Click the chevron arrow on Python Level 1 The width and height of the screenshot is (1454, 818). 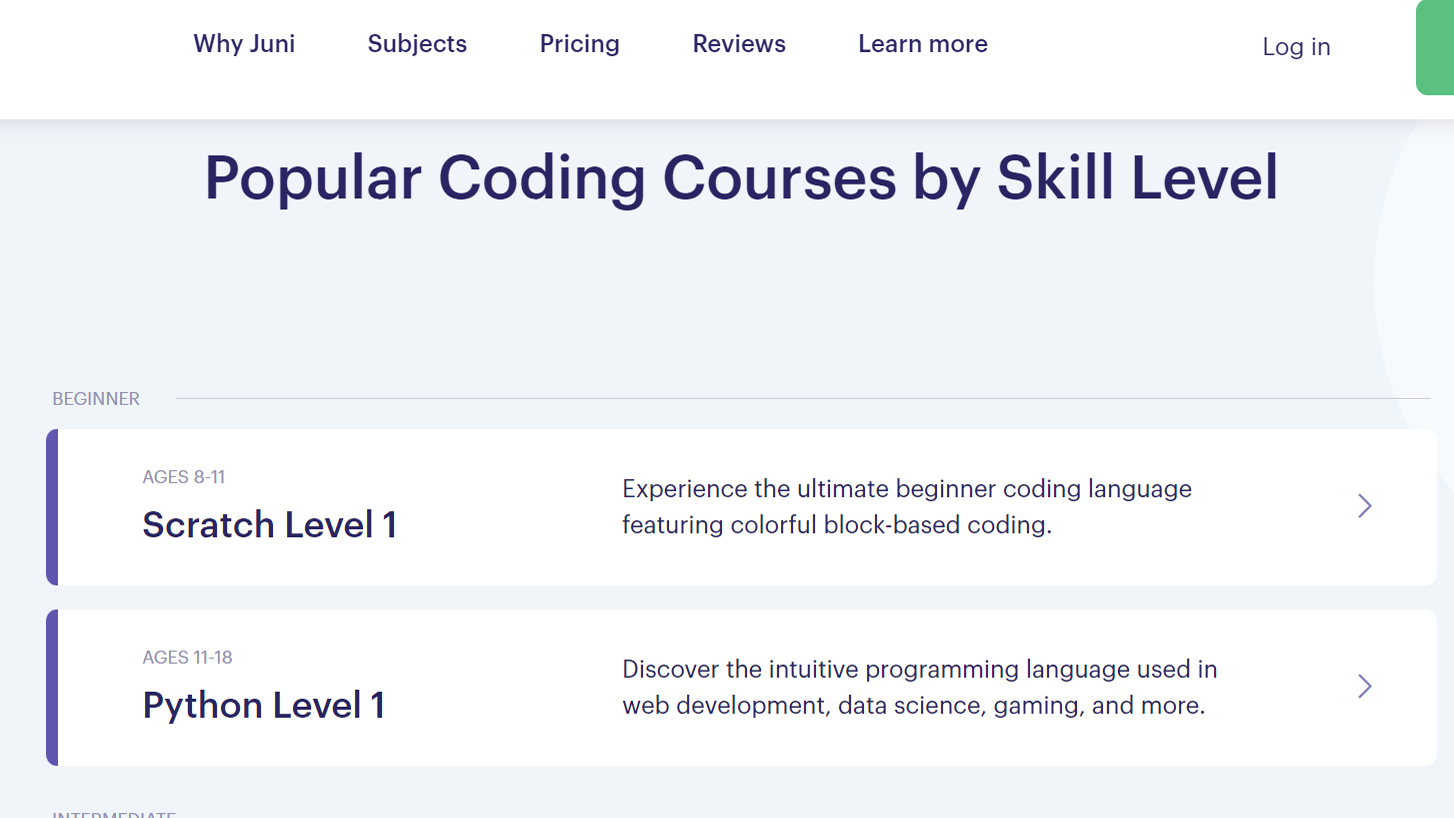coord(1364,686)
